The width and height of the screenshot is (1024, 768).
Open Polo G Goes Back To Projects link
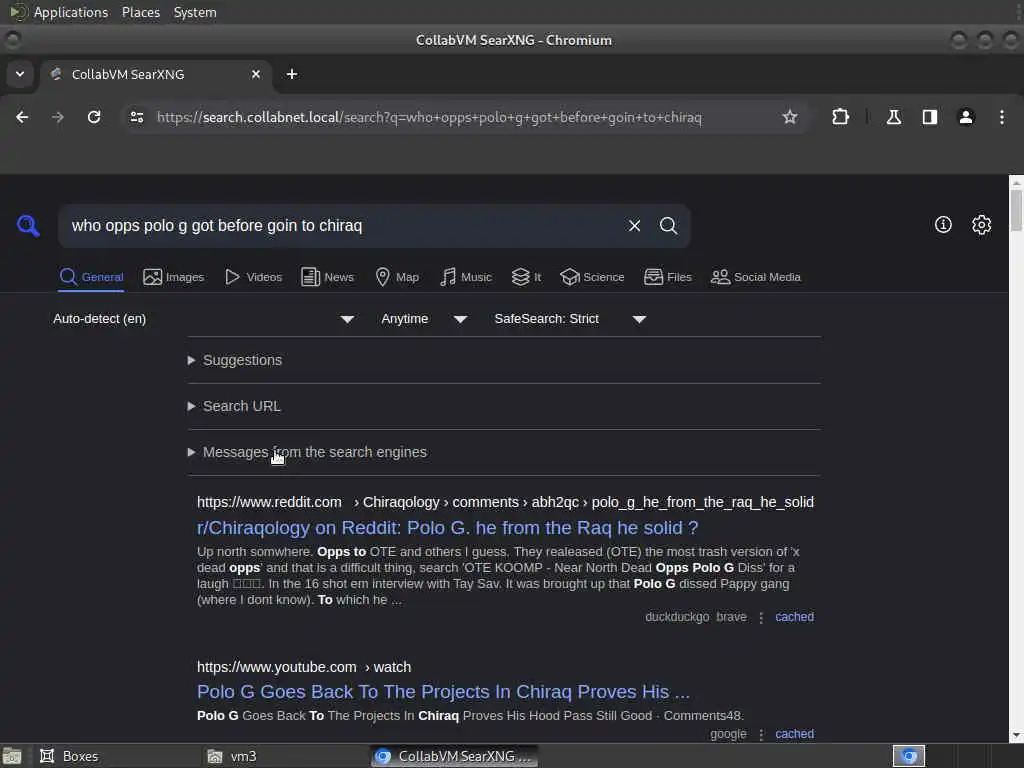[x=443, y=692]
